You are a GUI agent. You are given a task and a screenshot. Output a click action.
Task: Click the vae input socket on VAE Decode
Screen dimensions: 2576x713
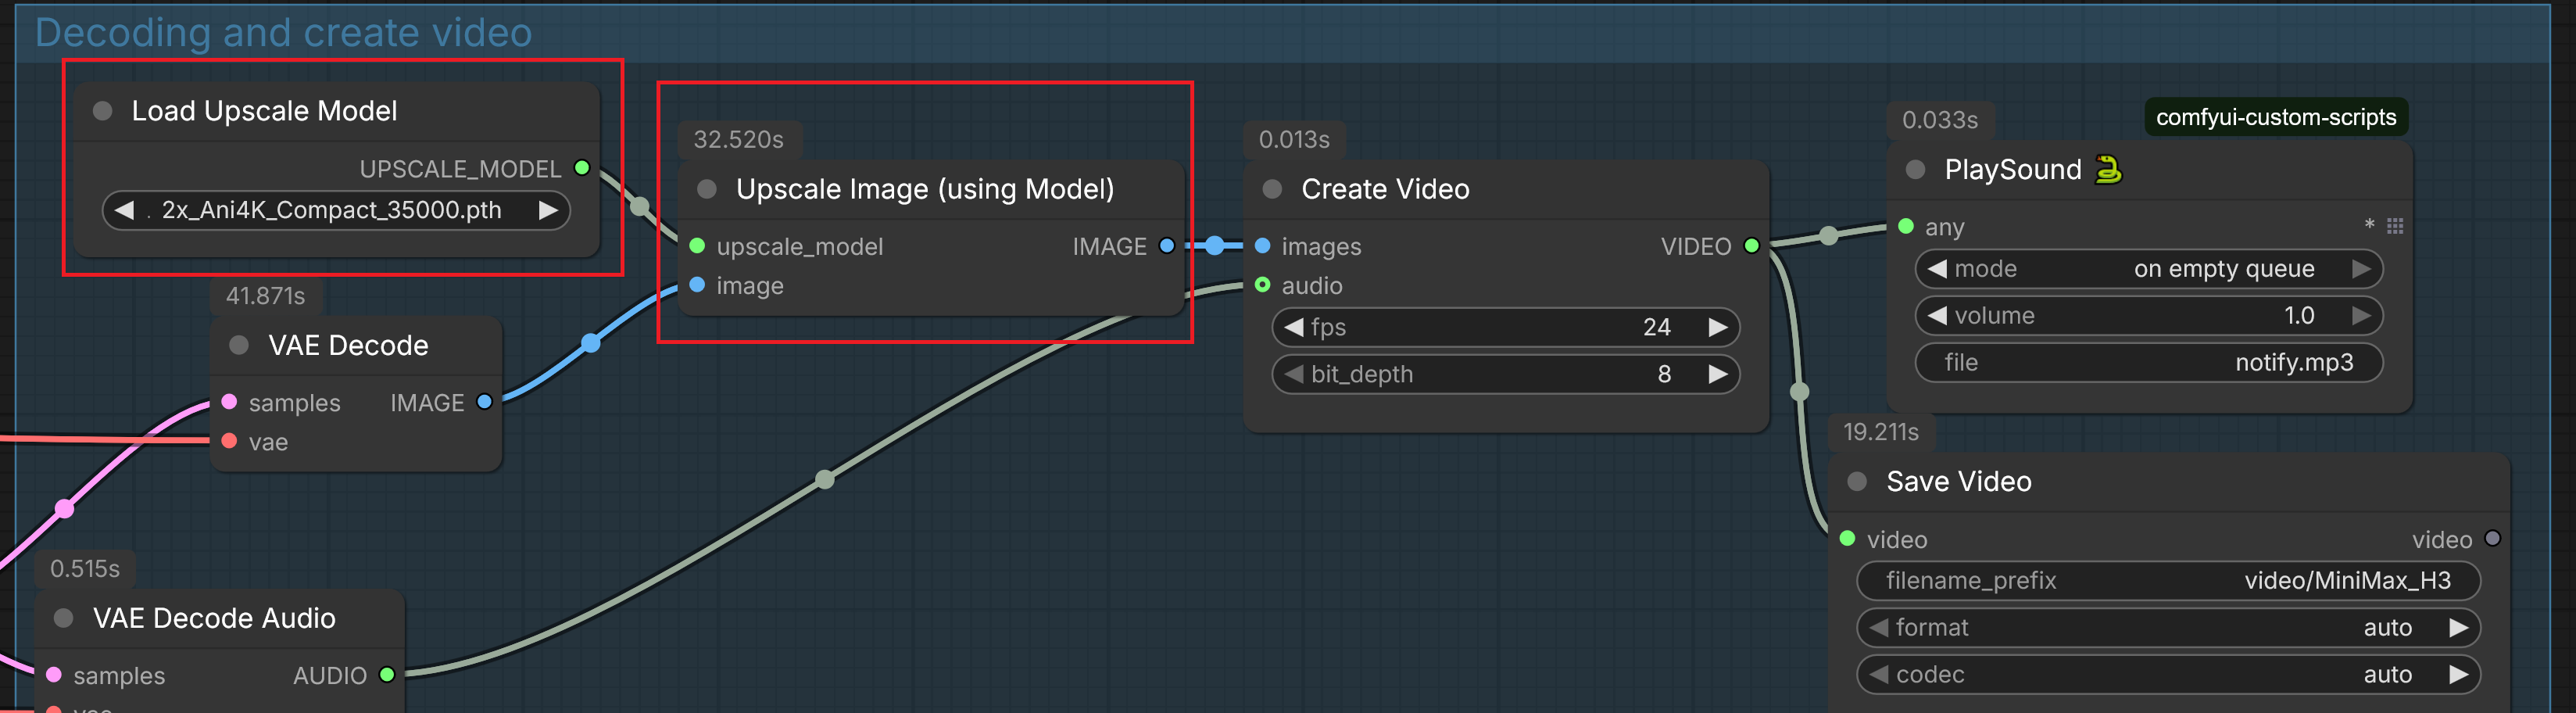229,441
